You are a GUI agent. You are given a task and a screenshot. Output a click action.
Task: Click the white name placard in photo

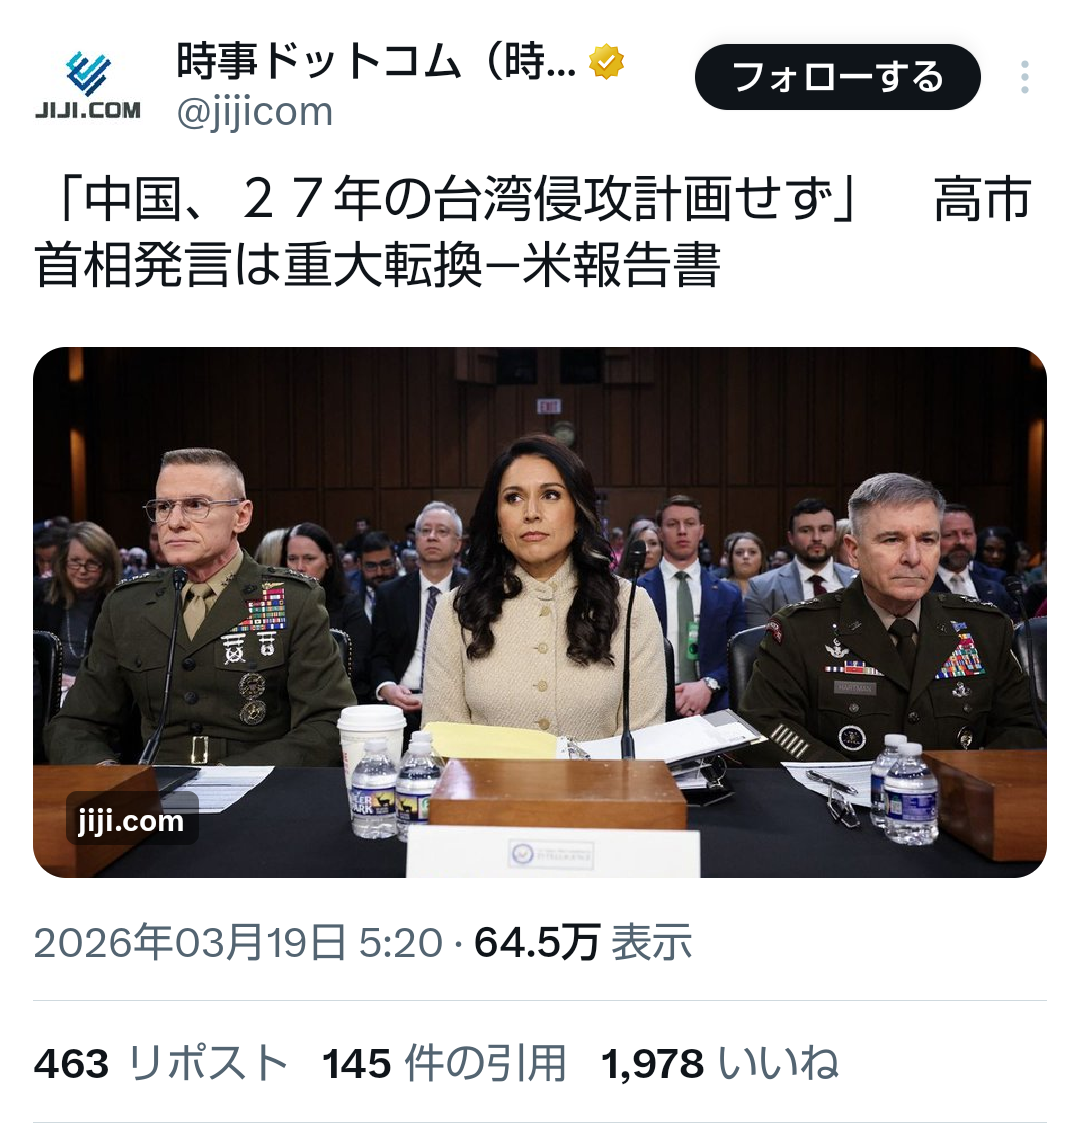tap(553, 852)
